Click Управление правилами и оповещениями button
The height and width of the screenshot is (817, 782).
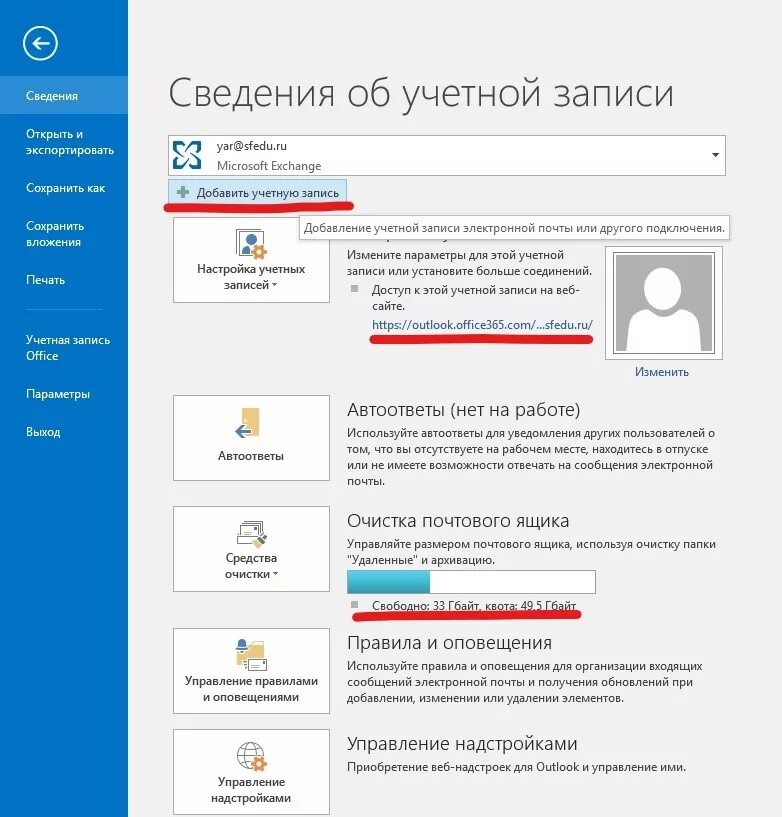(251, 671)
